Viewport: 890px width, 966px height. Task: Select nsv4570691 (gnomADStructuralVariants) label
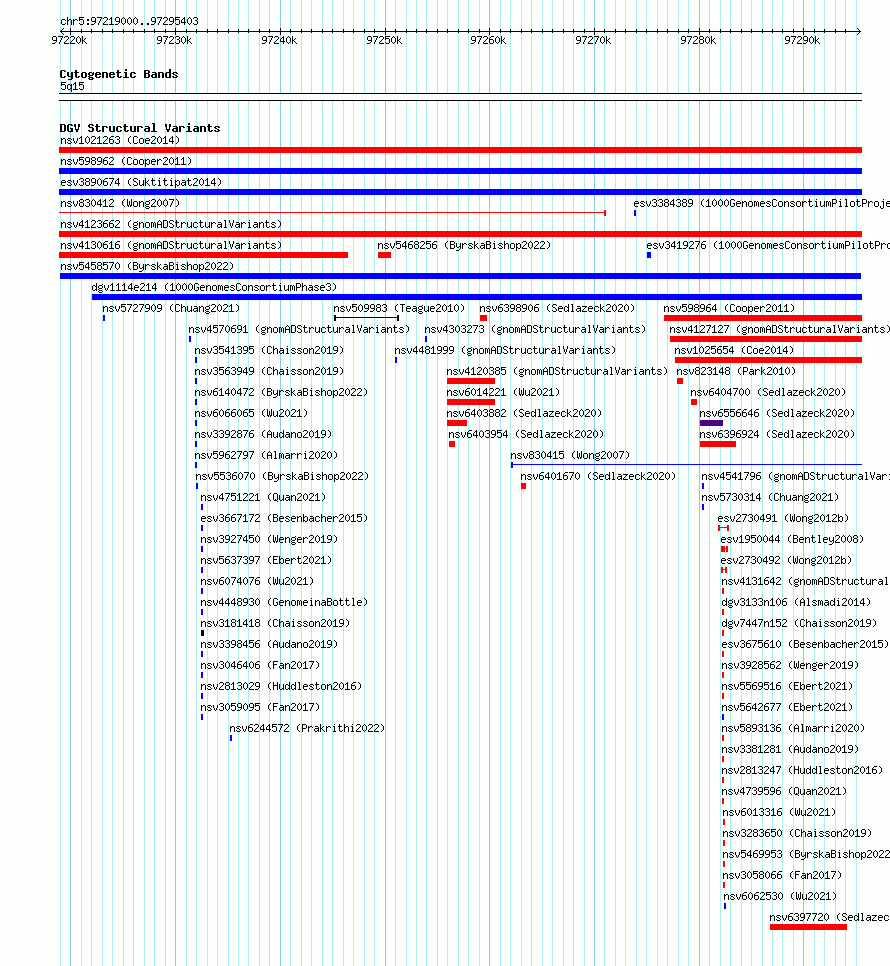(299, 329)
